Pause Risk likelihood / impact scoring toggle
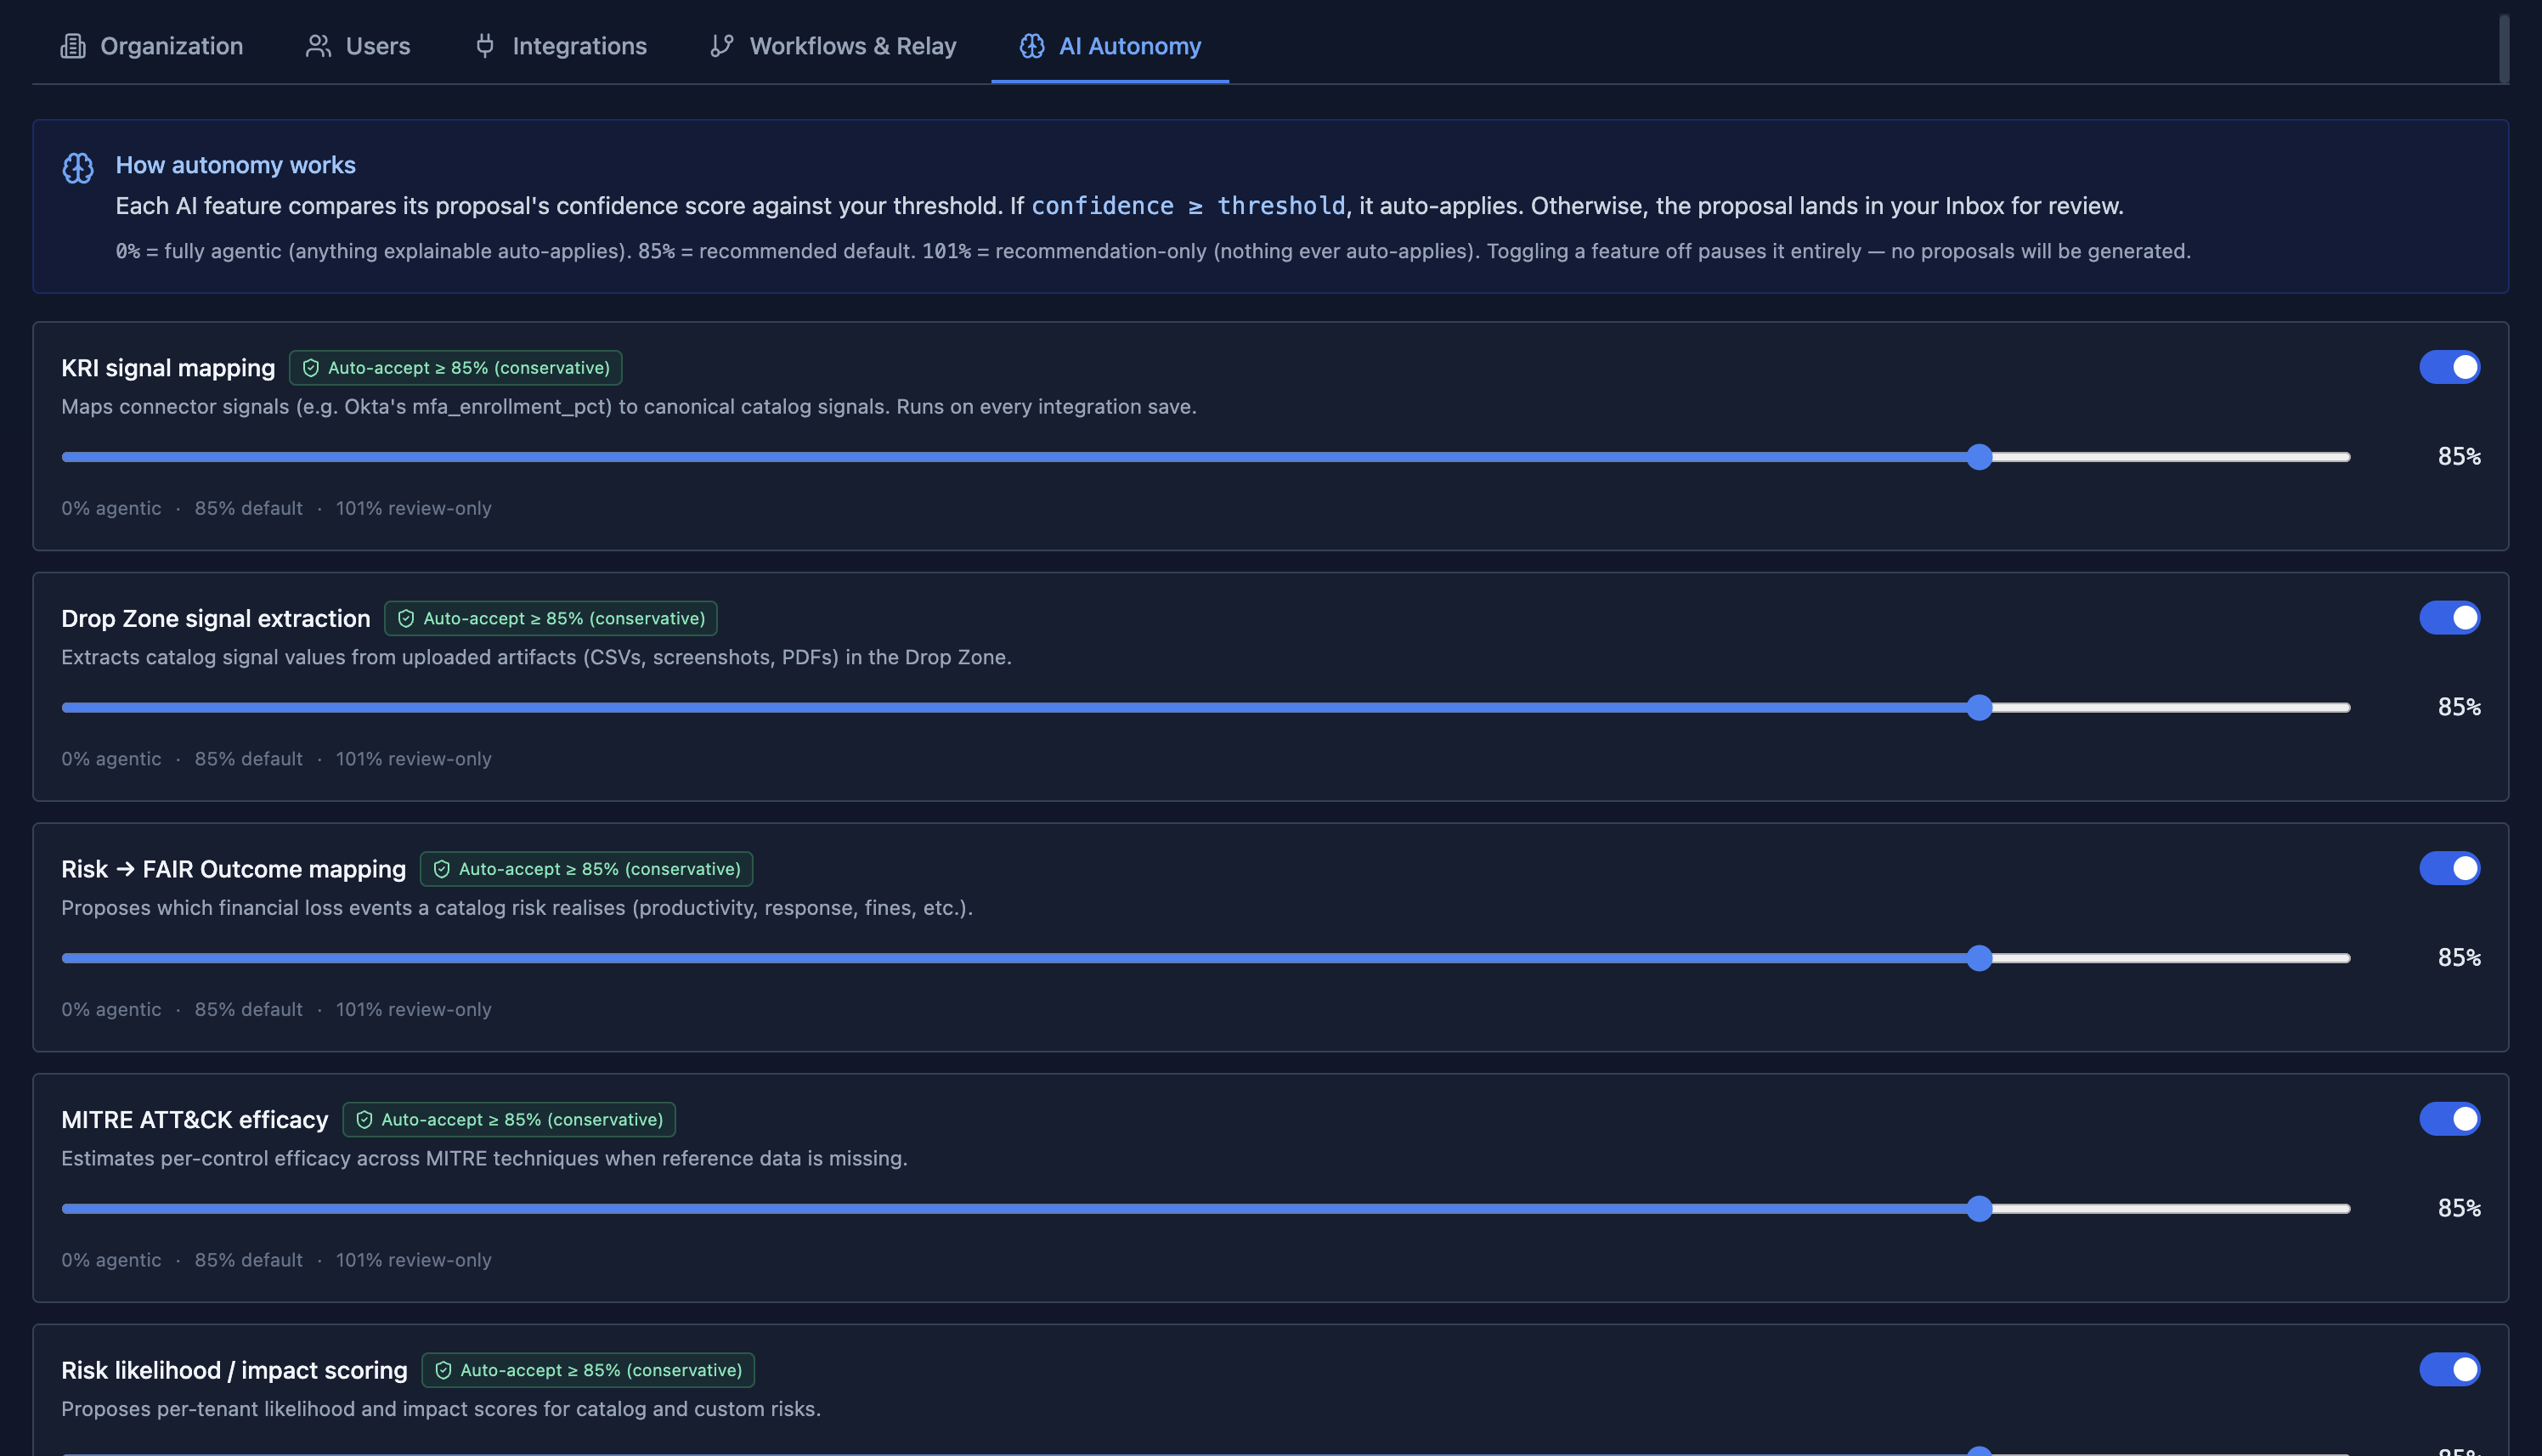 pyautogui.click(x=2450, y=1369)
